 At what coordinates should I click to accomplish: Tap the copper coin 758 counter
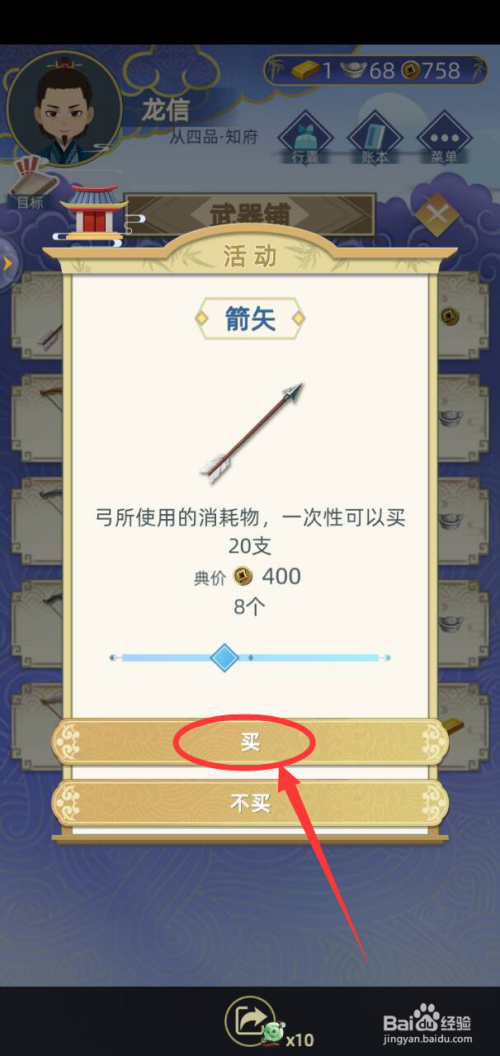[430, 70]
